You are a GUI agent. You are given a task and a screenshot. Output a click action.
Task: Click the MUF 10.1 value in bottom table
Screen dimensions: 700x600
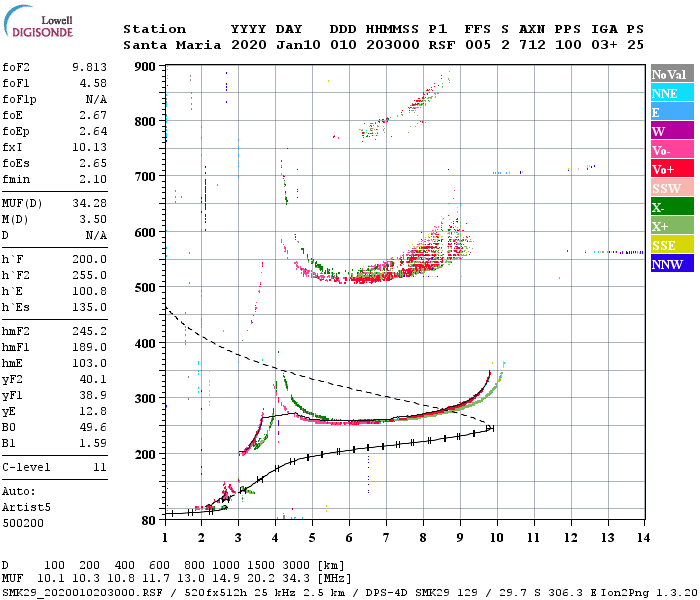click(51, 579)
